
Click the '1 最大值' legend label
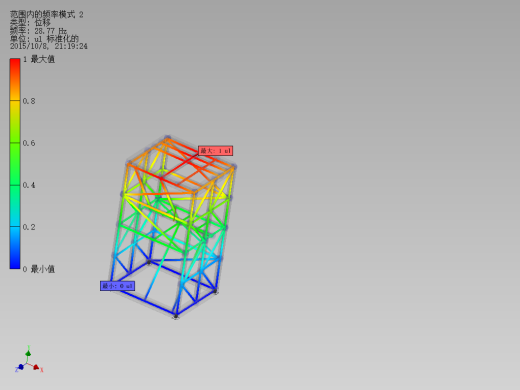click(x=39, y=59)
